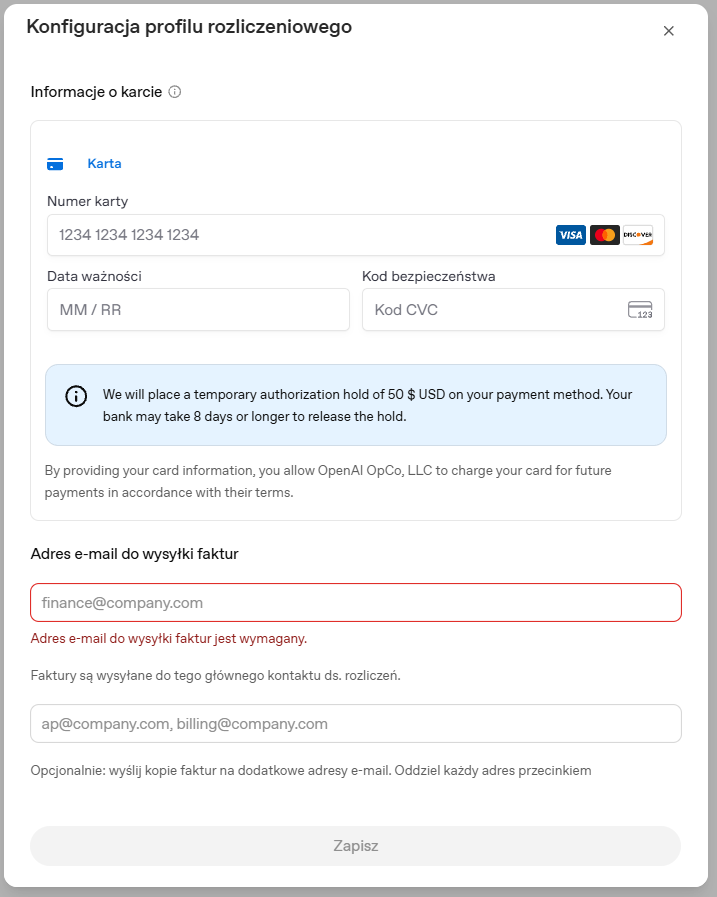Click the info icon beside Informacje o karcie

click(175, 92)
